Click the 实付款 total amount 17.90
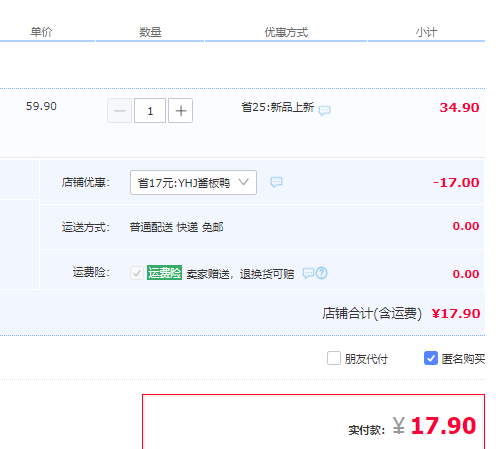 443,426
